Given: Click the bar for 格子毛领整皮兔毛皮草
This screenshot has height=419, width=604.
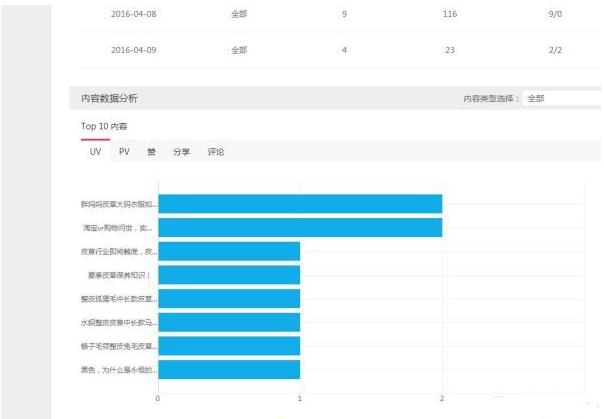Looking at the screenshot, I should (x=229, y=346).
